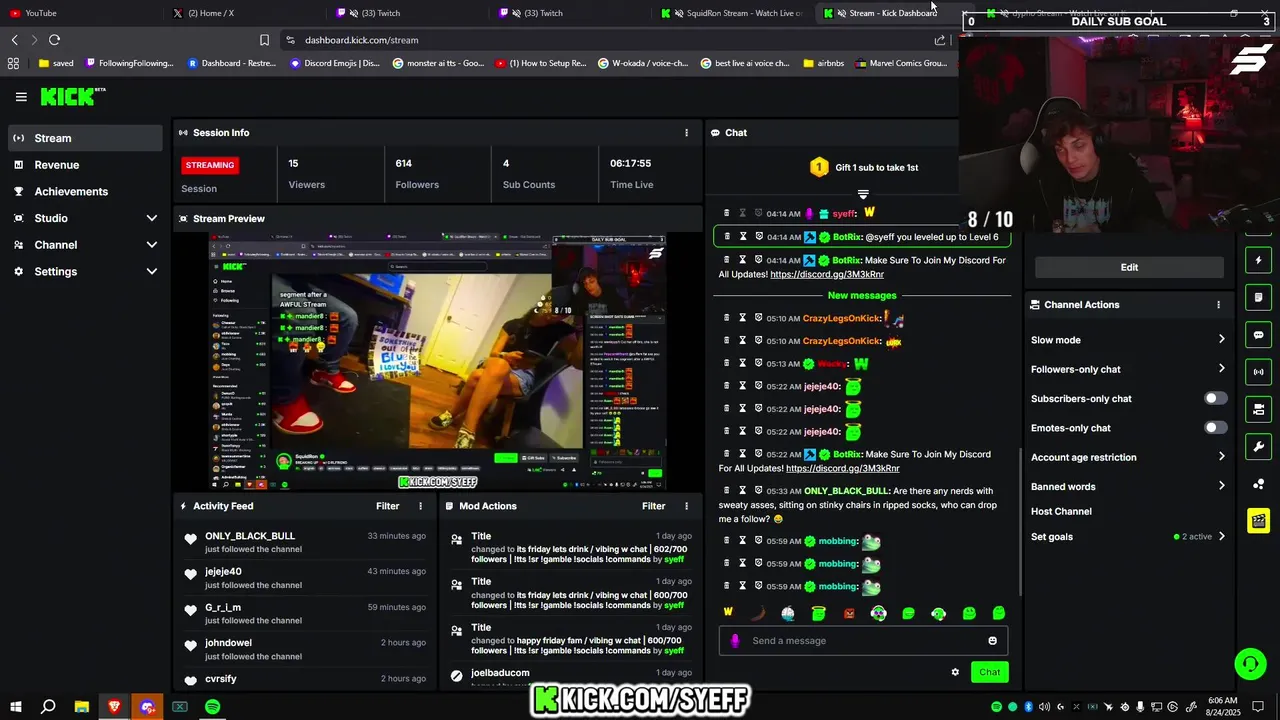Open the hamburger menu beside Kick logo

[x=21, y=97]
